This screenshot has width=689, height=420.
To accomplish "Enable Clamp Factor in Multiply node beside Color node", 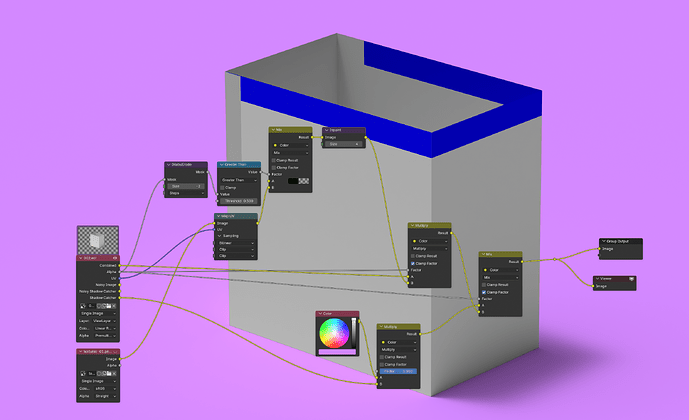I will (x=381, y=364).
